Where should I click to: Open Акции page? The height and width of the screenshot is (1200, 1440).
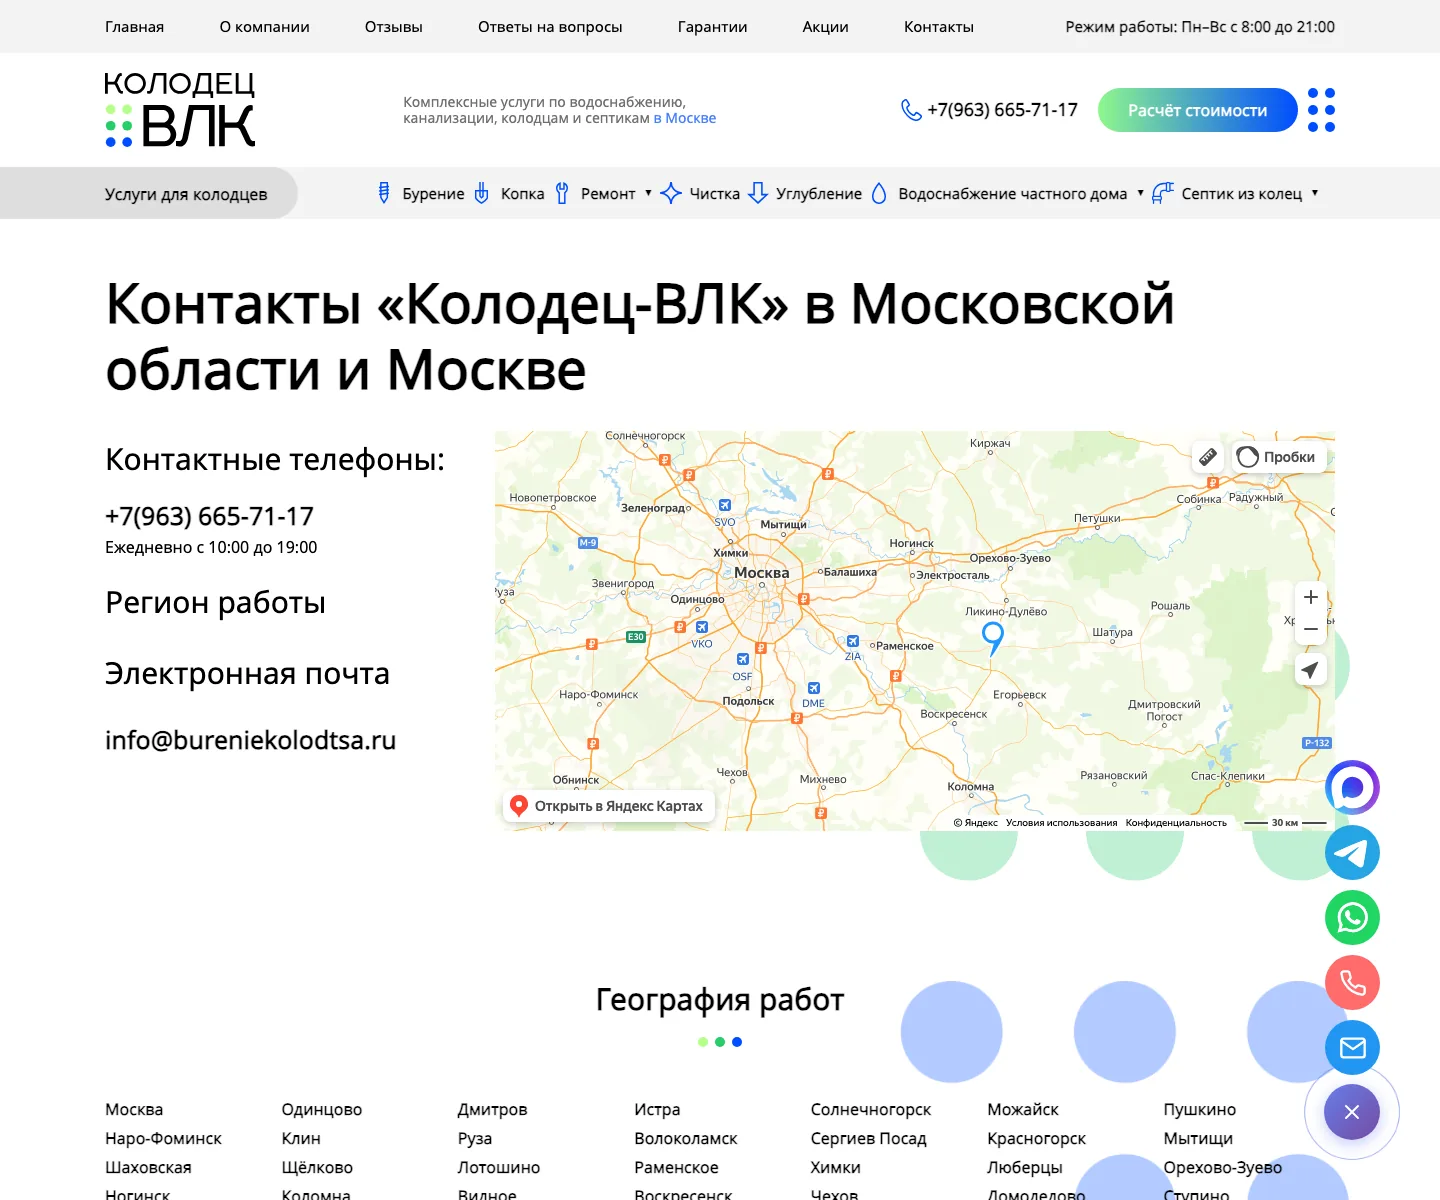[825, 27]
